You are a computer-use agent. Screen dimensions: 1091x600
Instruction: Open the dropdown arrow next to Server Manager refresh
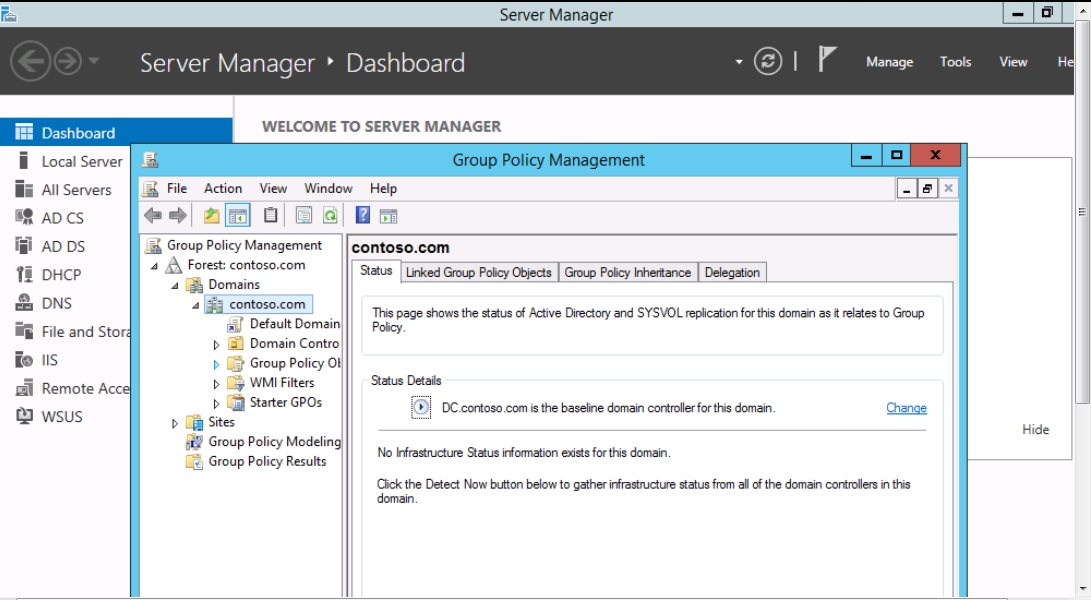tap(738, 62)
